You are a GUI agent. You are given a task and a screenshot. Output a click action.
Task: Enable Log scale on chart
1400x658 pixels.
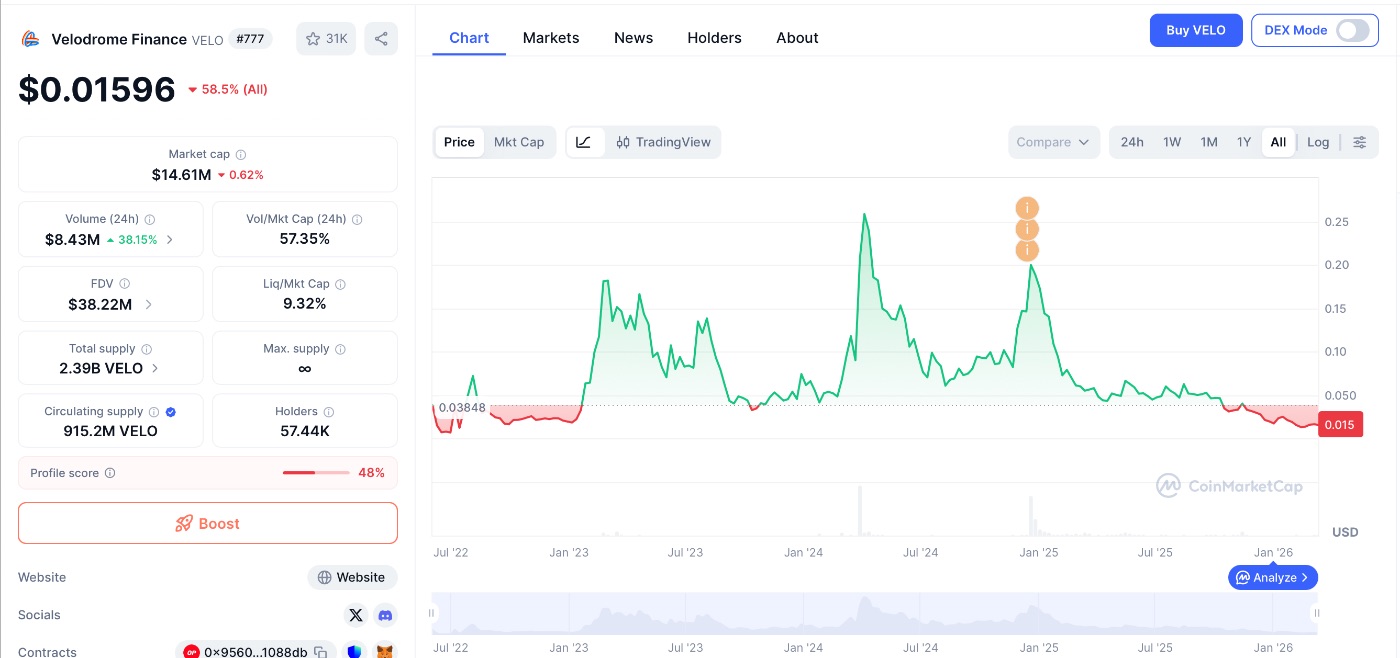click(x=1318, y=142)
